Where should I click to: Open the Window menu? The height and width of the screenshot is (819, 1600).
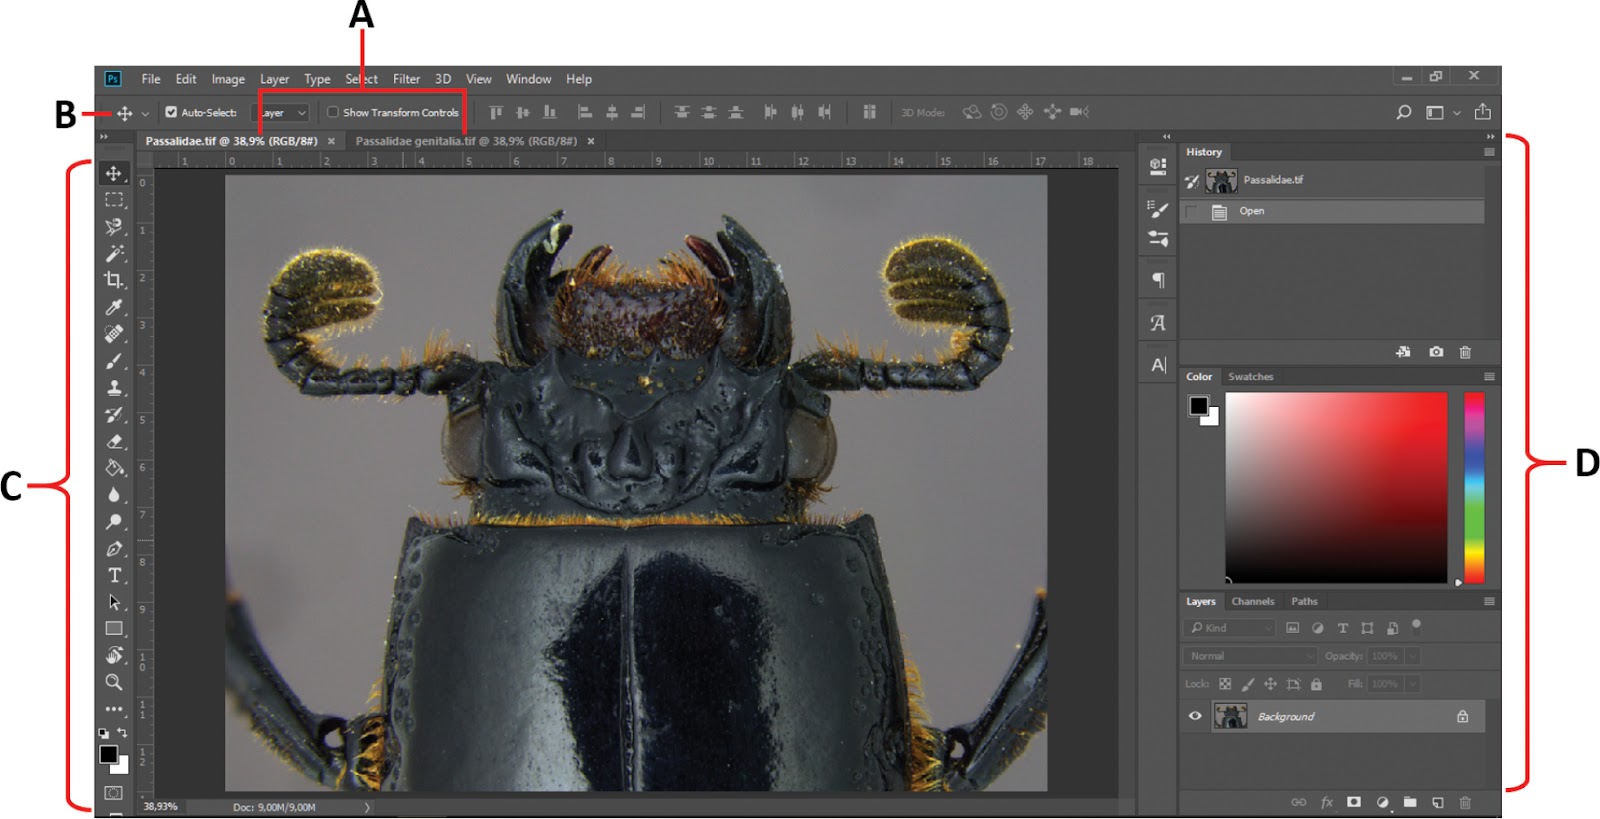coord(528,79)
